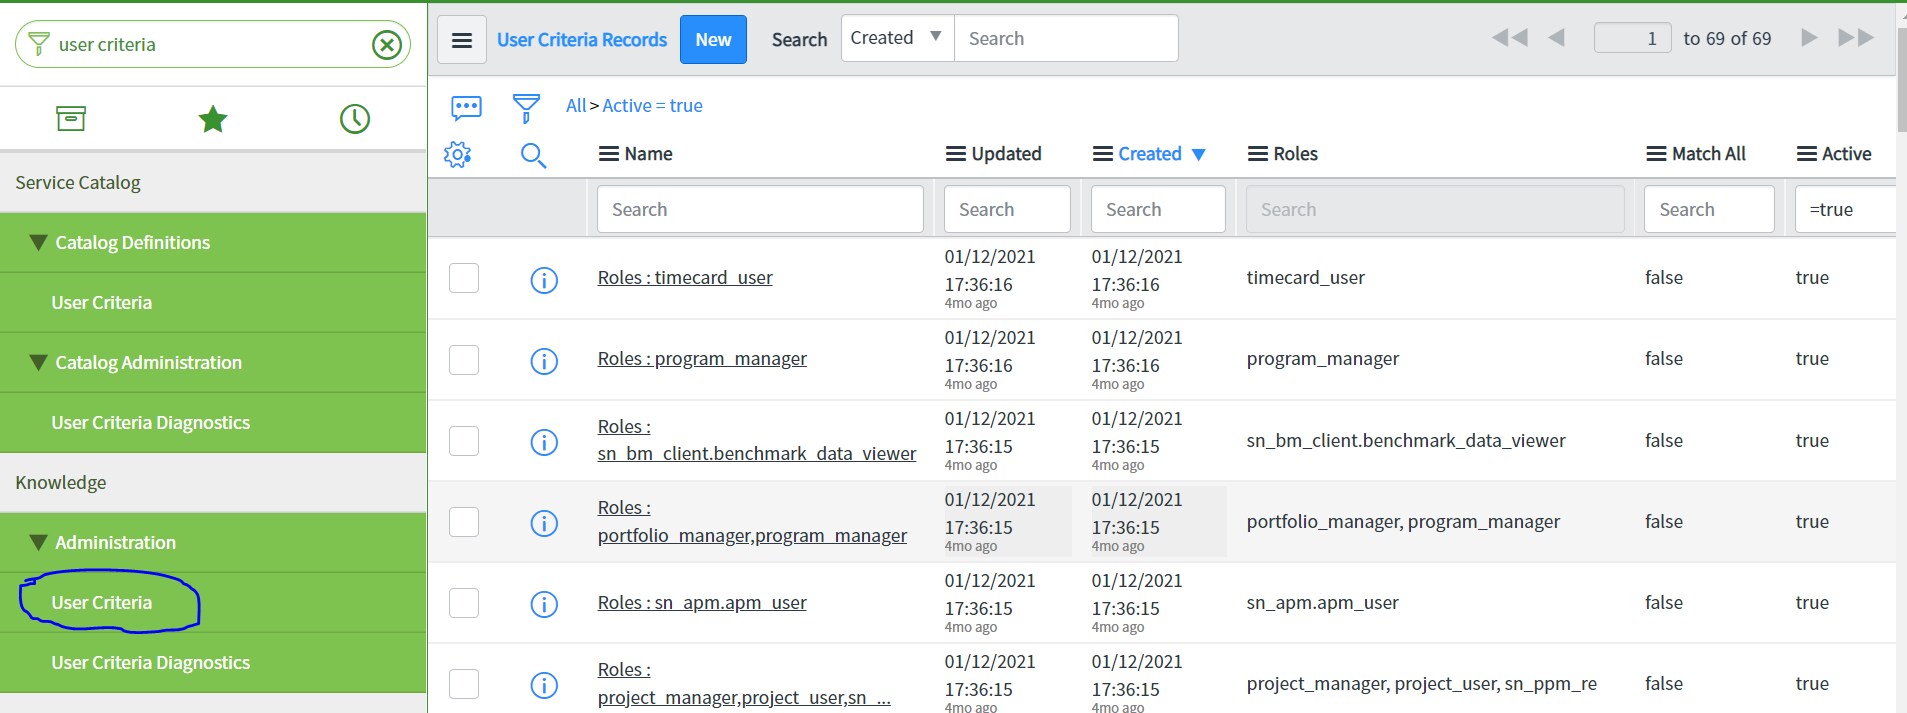The image size is (1907, 713).
Task: Open the Roles : program_manager record link
Action: pos(702,359)
